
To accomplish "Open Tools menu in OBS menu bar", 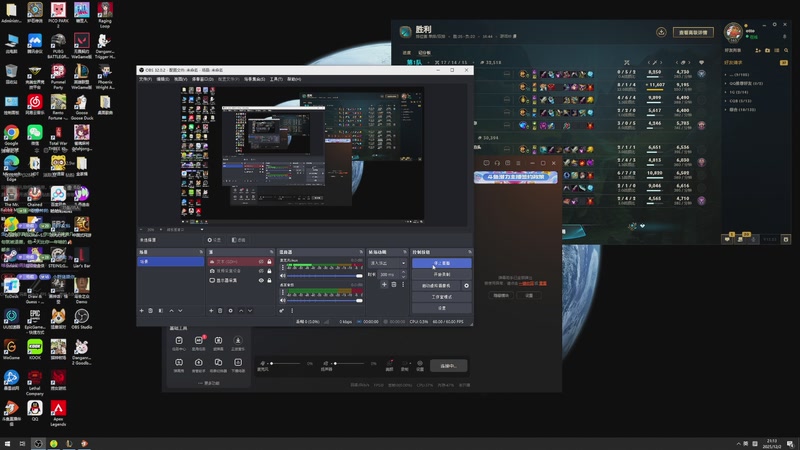I will pyautogui.click(x=276, y=79).
